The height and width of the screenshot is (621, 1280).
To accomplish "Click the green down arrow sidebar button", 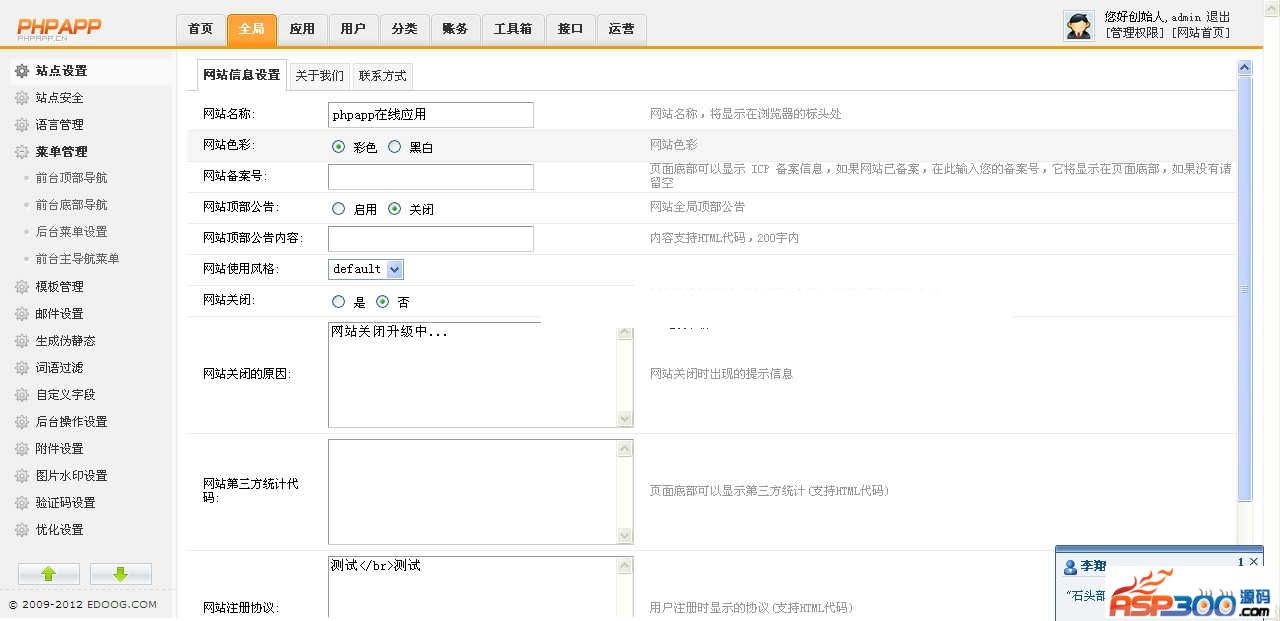I will 120,574.
